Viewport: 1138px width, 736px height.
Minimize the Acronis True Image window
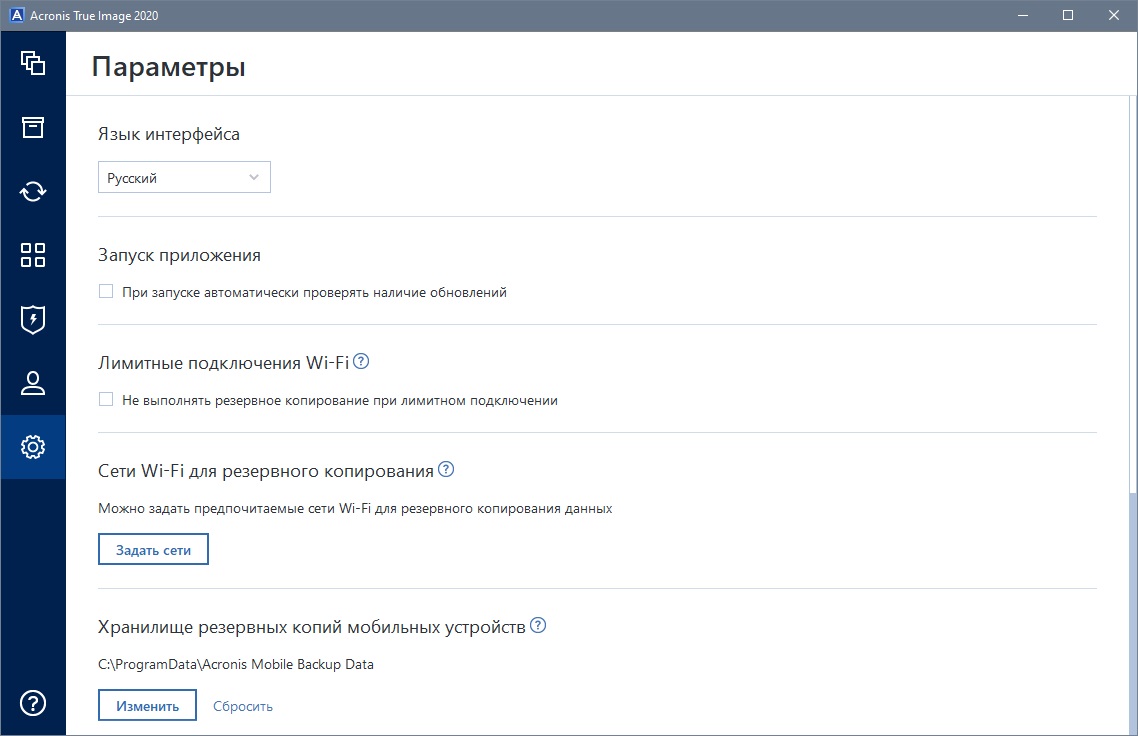(x=1022, y=15)
